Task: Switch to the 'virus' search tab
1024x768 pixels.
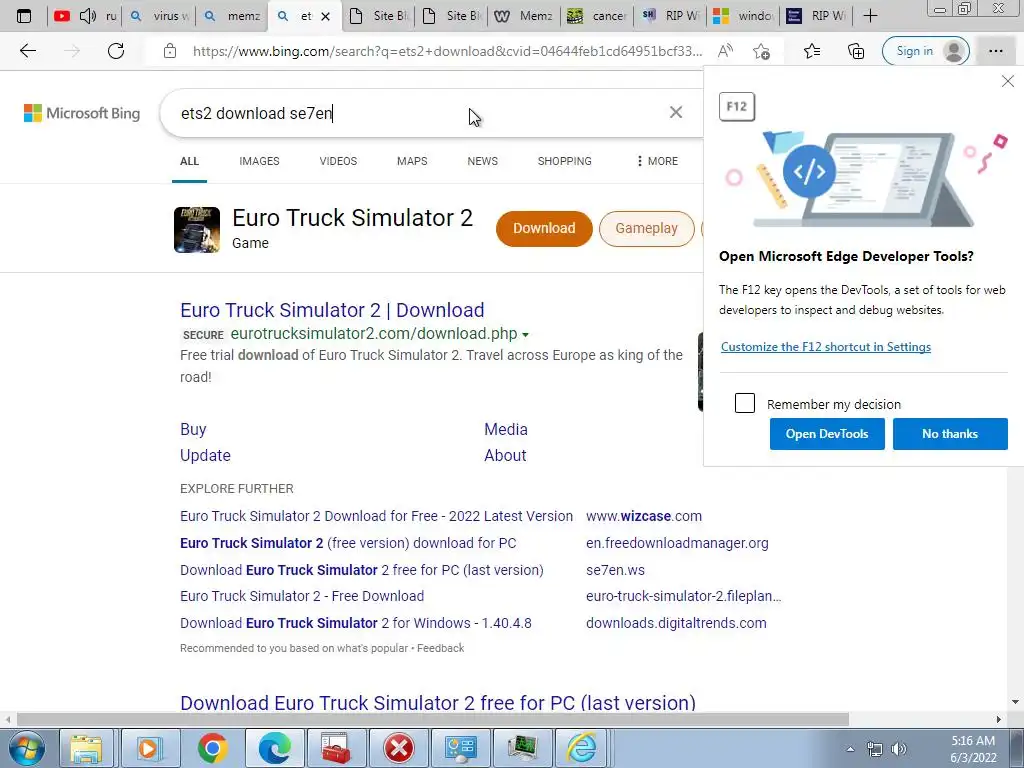Action: point(159,16)
